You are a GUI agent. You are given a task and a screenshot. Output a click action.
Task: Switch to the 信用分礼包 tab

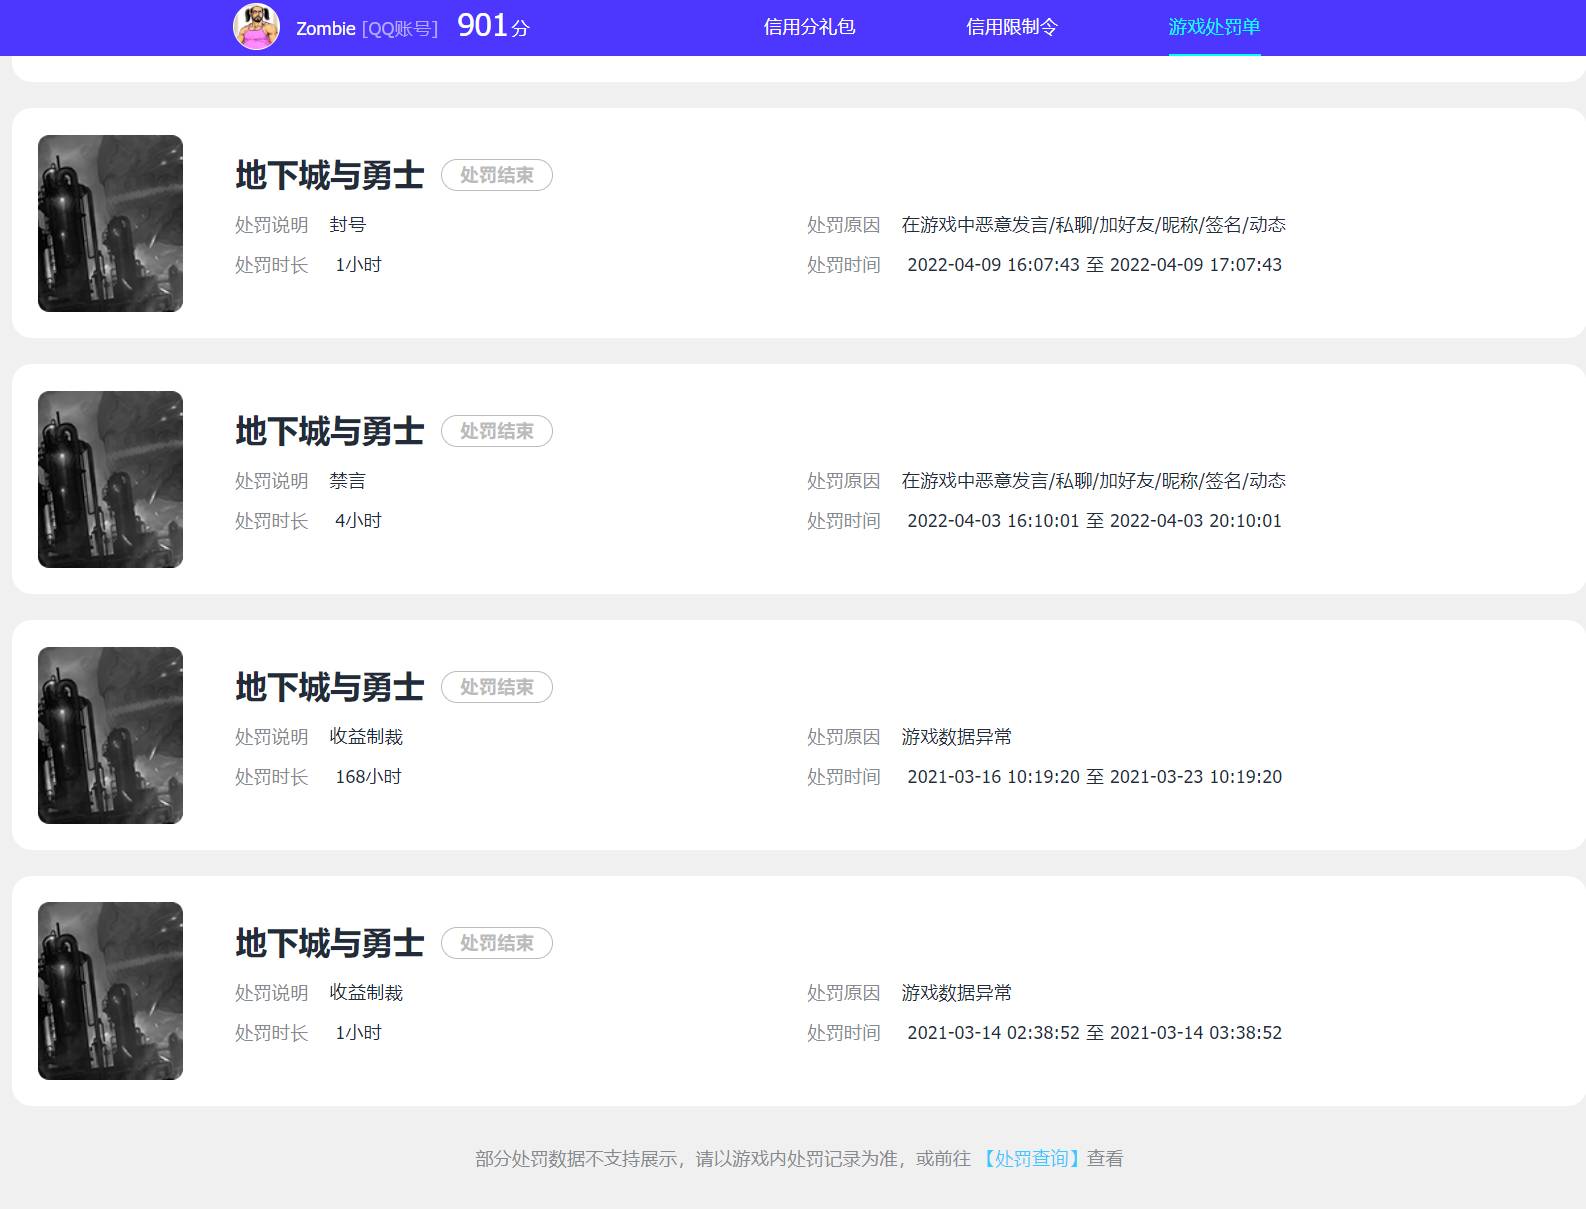tap(809, 27)
